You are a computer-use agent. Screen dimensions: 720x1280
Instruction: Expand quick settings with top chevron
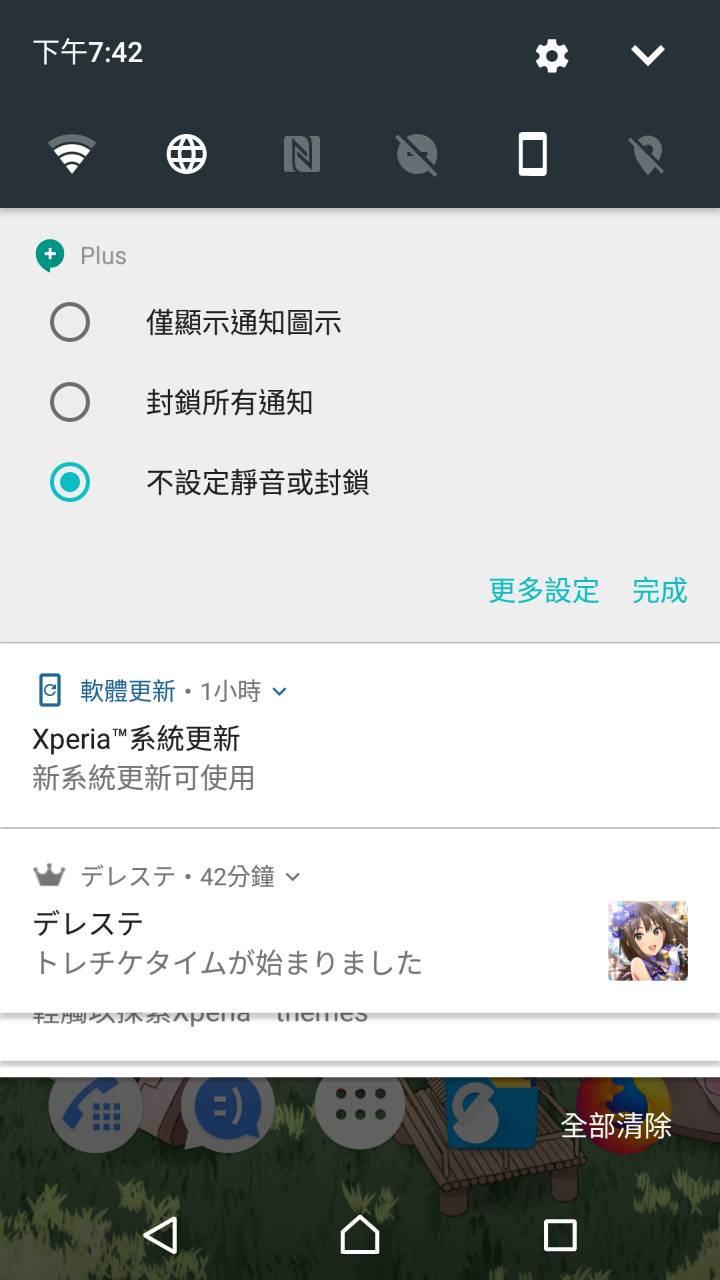point(648,55)
